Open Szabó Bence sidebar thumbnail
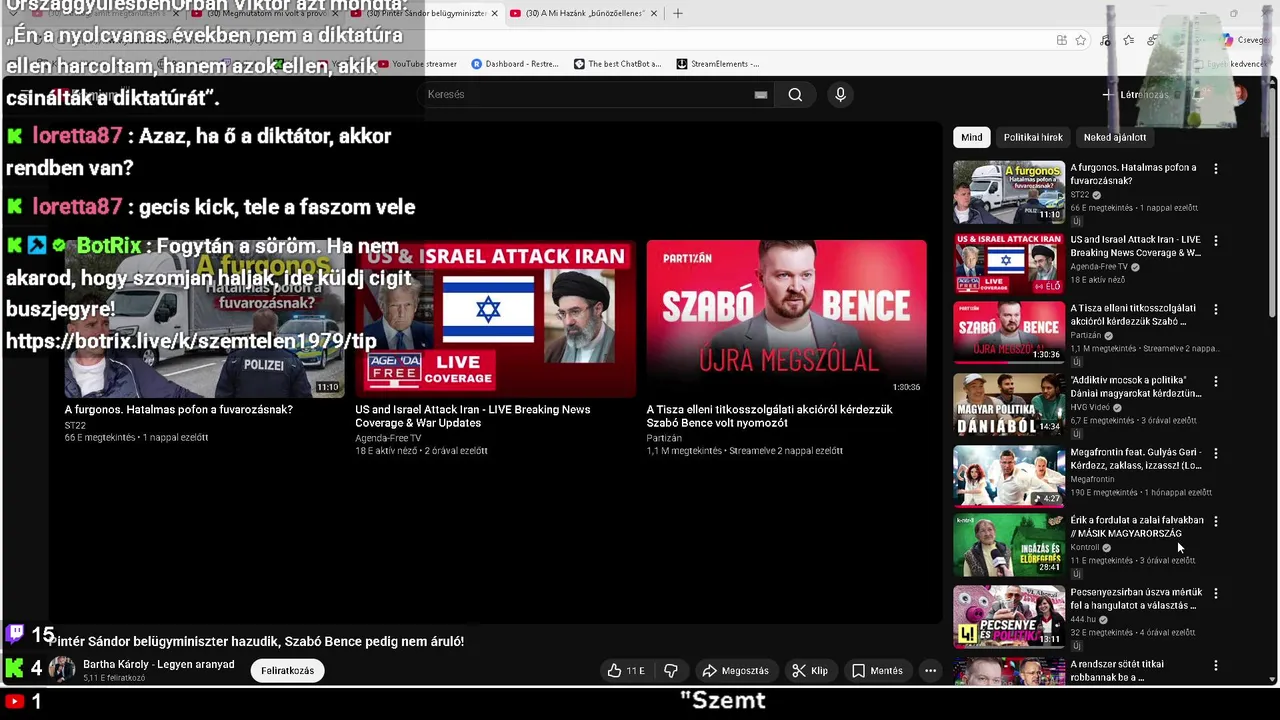This screenshot has height=720, width=1280. pyautogui.click(x=1009, y=332)
